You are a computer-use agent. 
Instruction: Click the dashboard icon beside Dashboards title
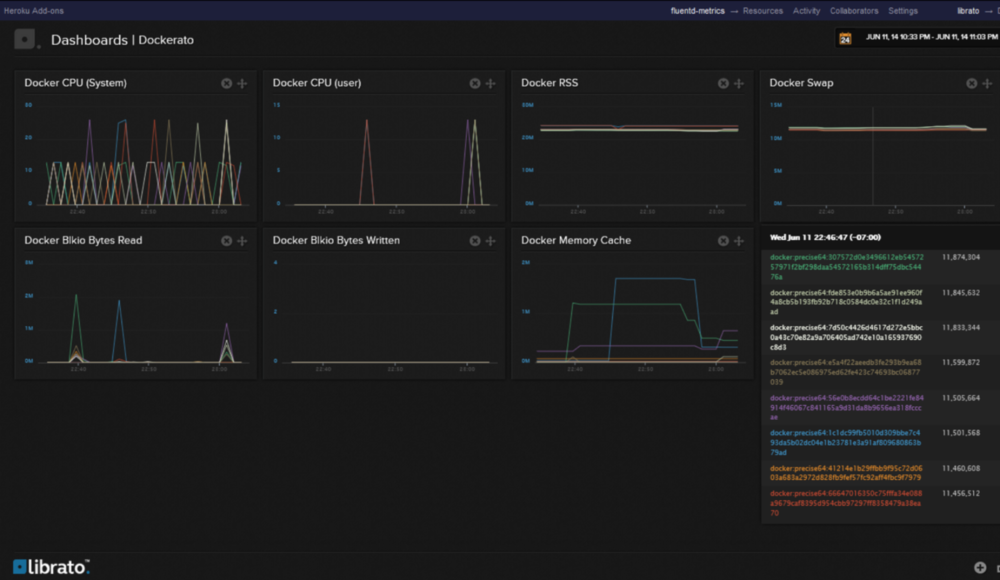pos(25,40)
